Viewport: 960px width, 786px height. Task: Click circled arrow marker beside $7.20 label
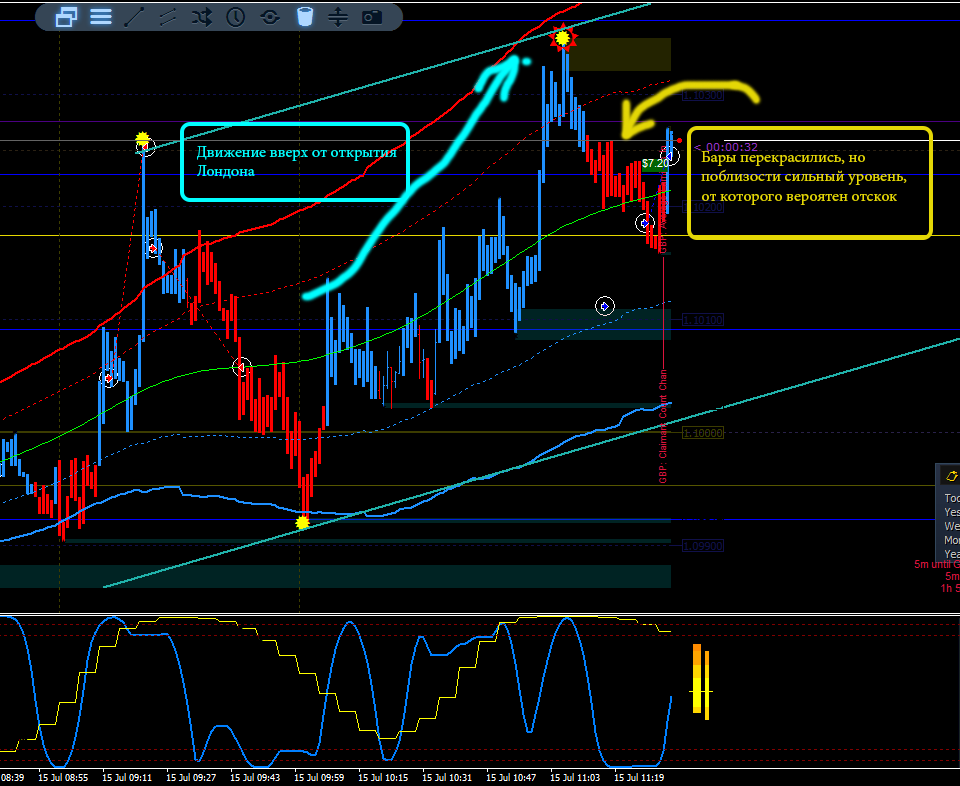670,156
